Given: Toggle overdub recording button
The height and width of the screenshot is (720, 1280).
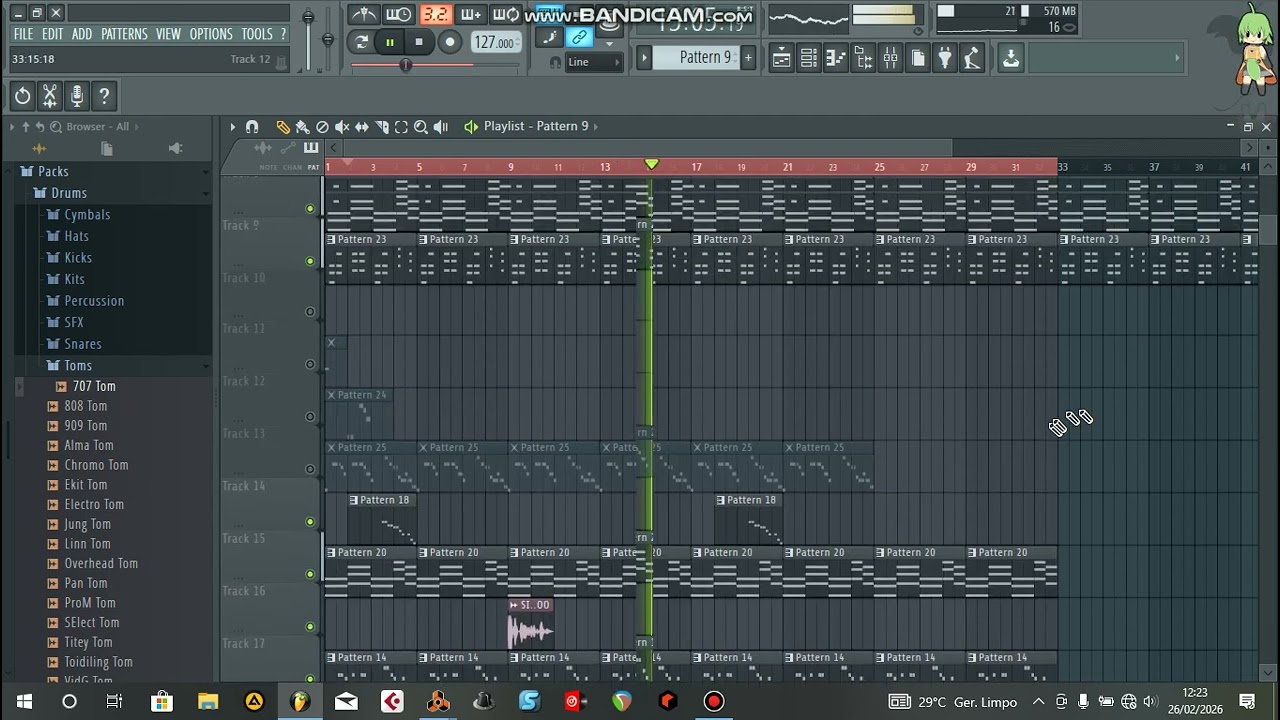Looking at the screenshot, I should pyautogui.click(x=470, y=14).
